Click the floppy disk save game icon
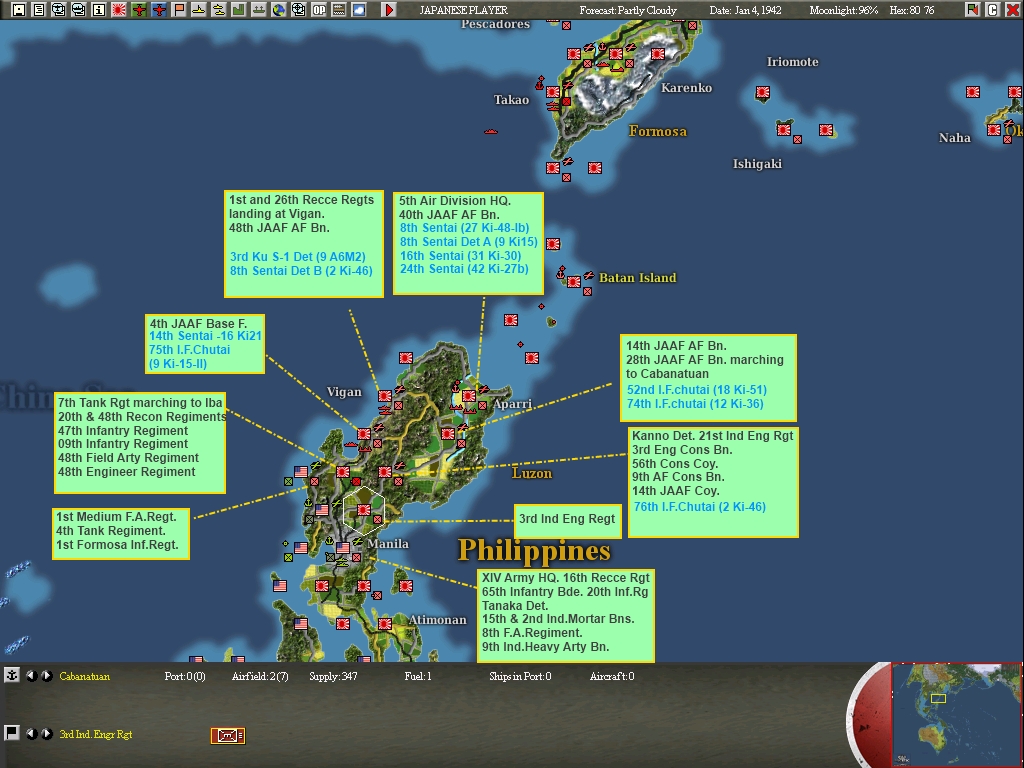This screenshot has height=768, width=1024. (19, 10)
